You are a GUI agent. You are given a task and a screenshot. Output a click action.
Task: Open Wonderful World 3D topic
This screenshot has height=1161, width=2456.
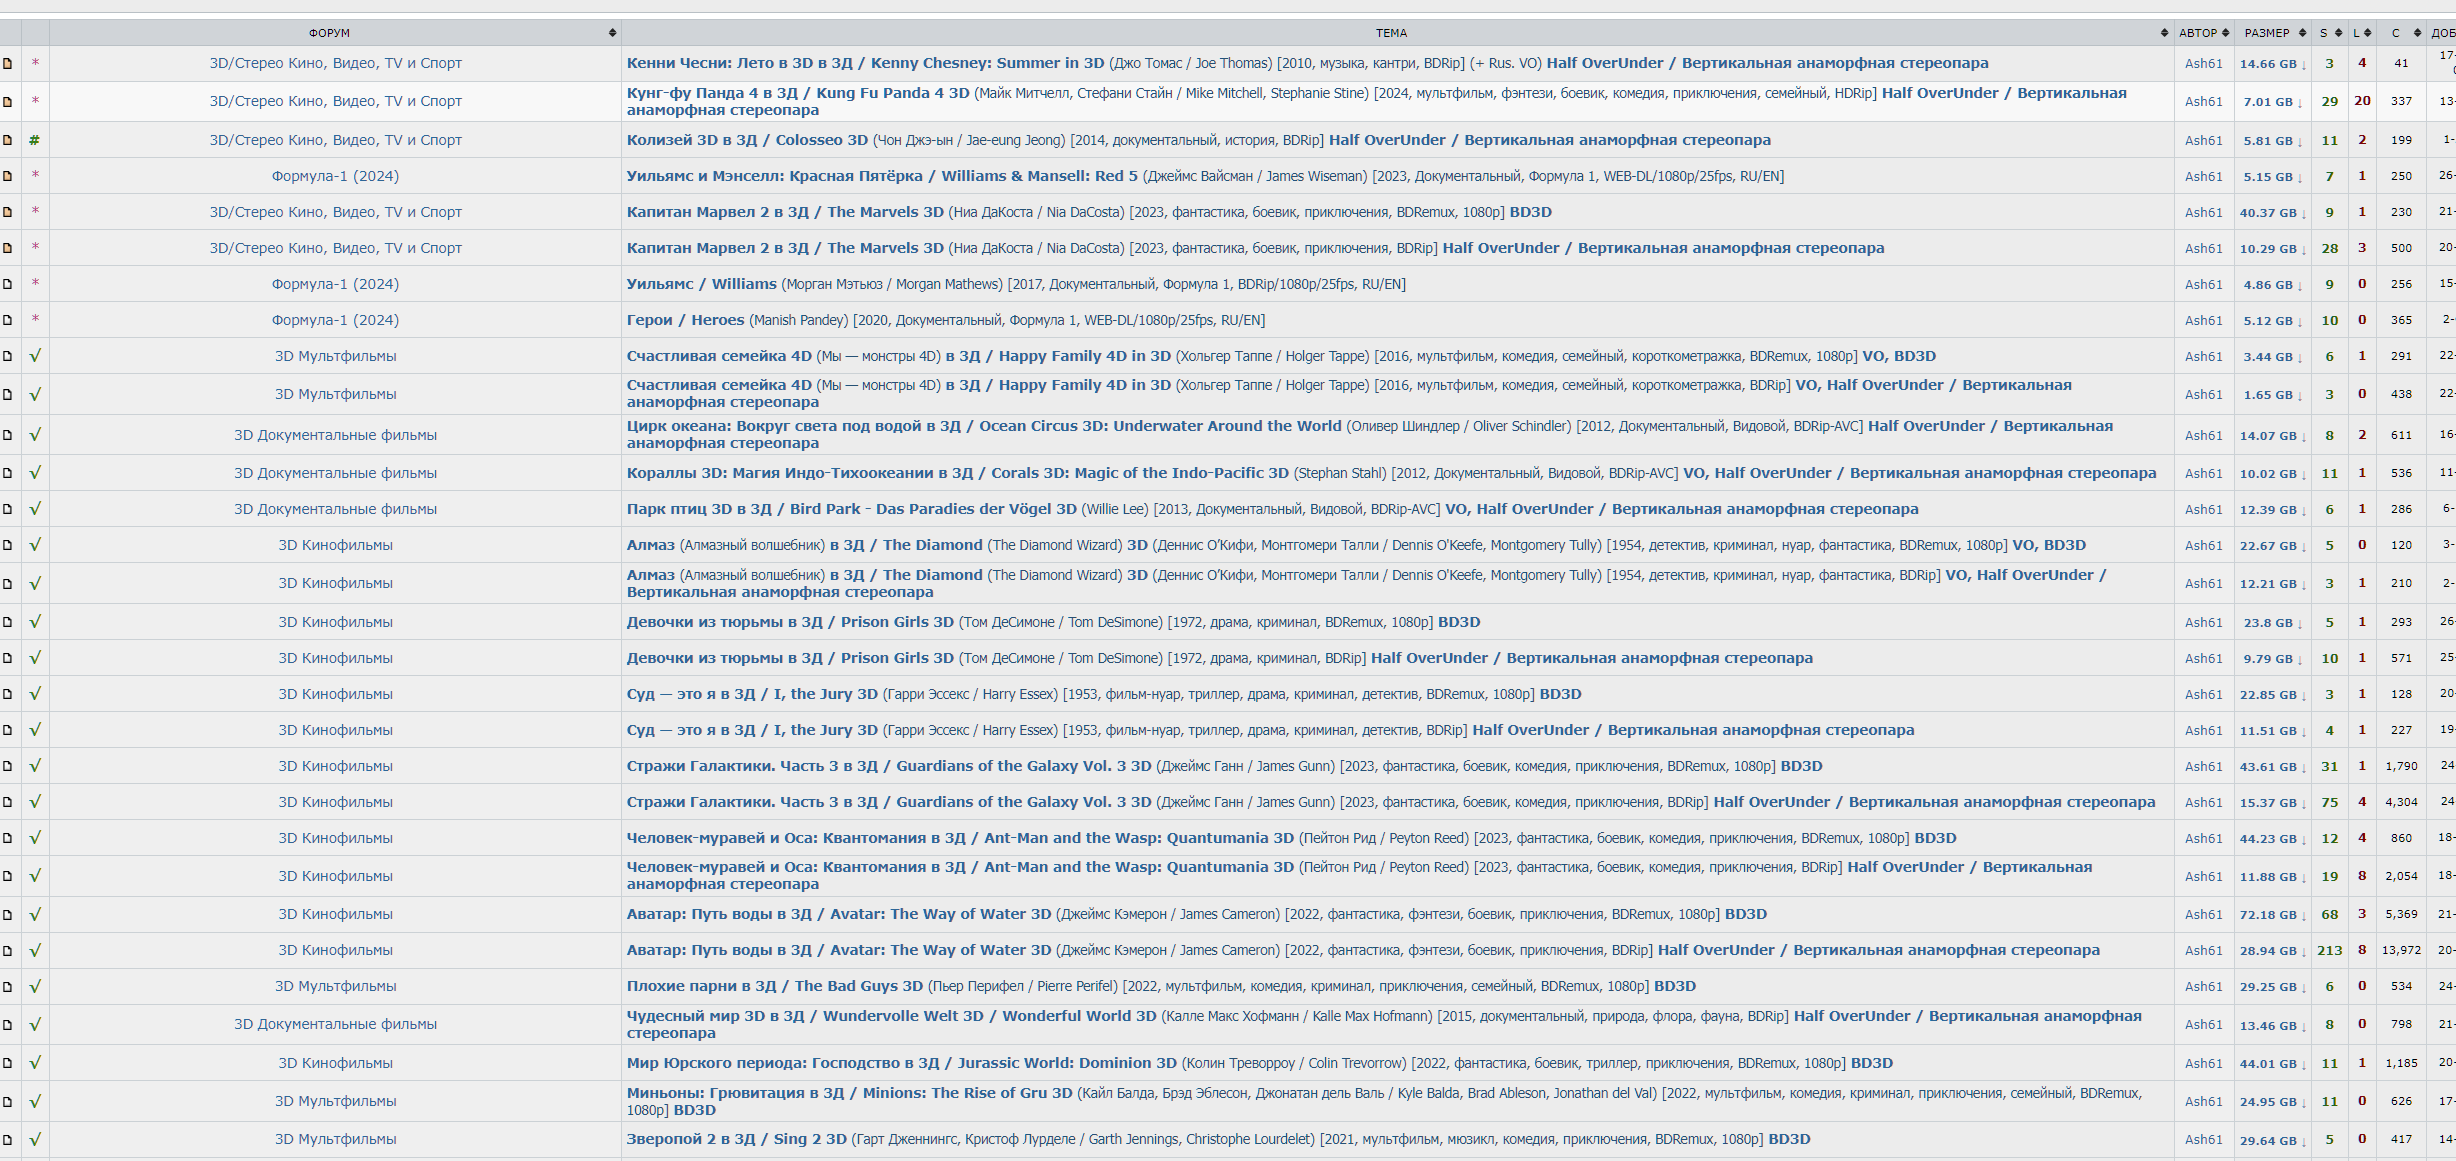pos(1384,1024)
